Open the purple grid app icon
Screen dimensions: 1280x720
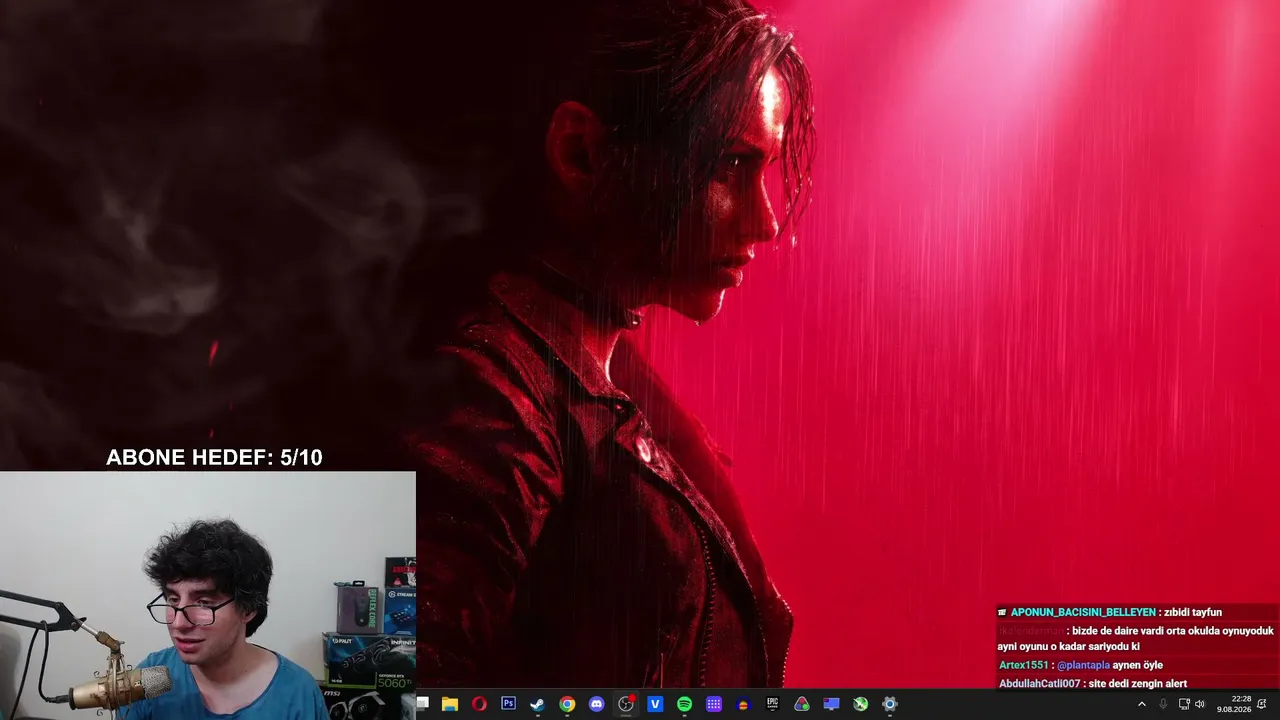pos(714,704)
